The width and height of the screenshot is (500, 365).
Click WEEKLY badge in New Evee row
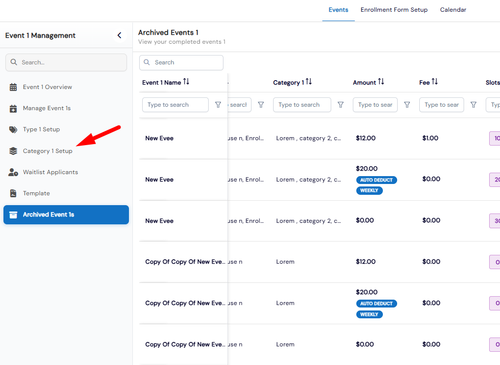coord(369,190)
